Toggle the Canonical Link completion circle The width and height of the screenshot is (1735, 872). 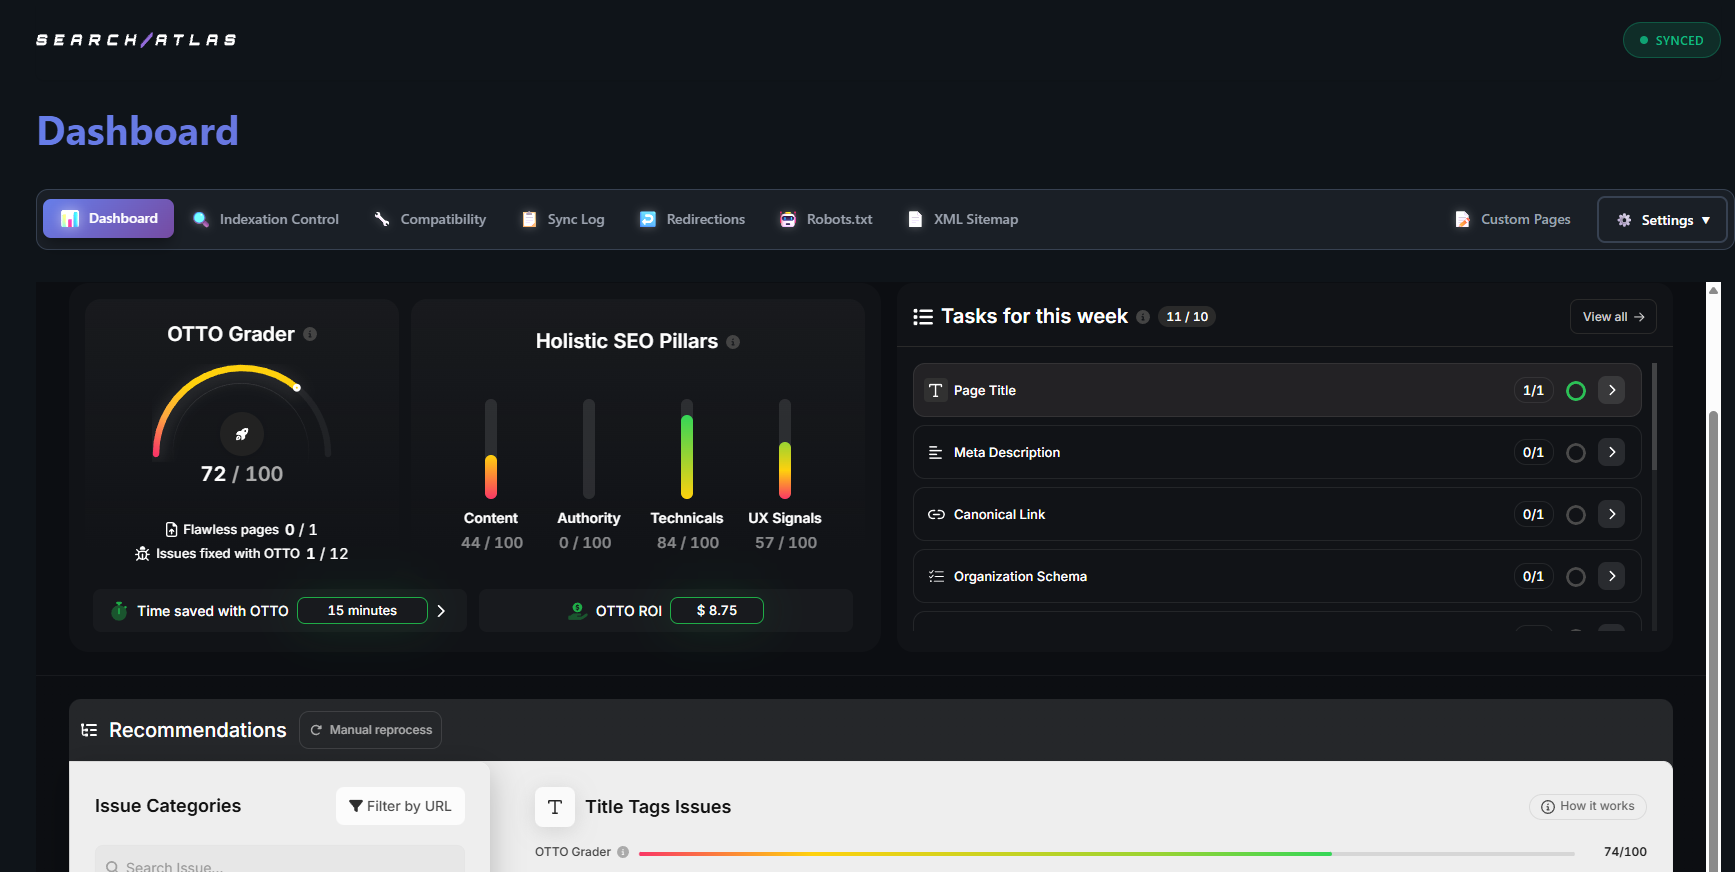click(1576, 515)
